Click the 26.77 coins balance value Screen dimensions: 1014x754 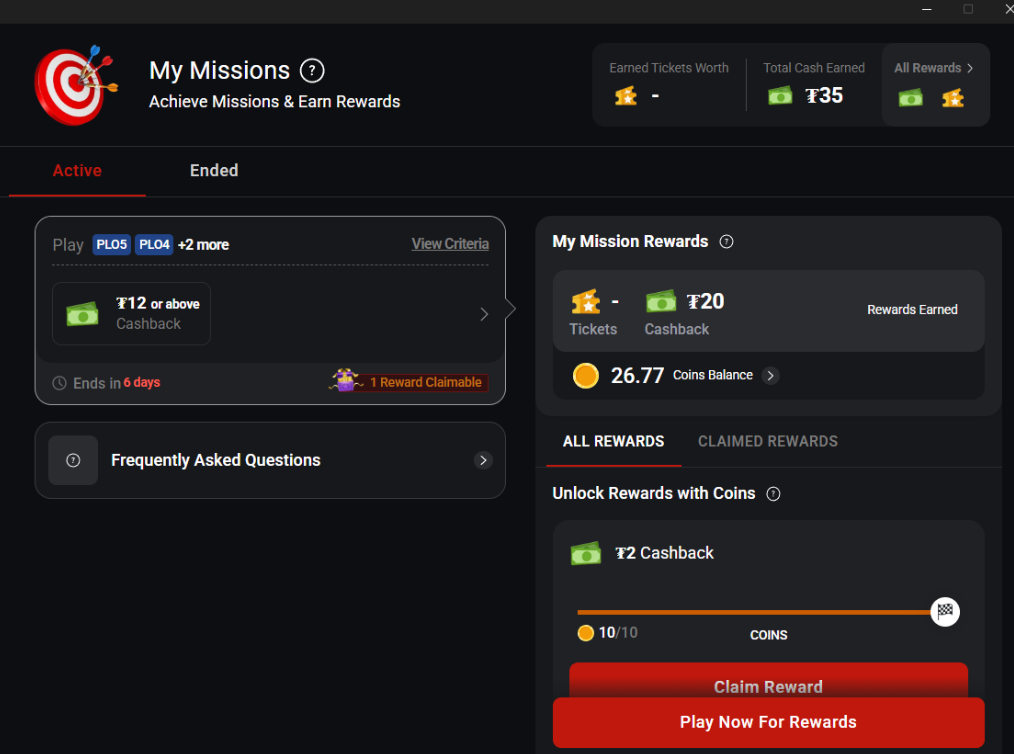(637, 376)
